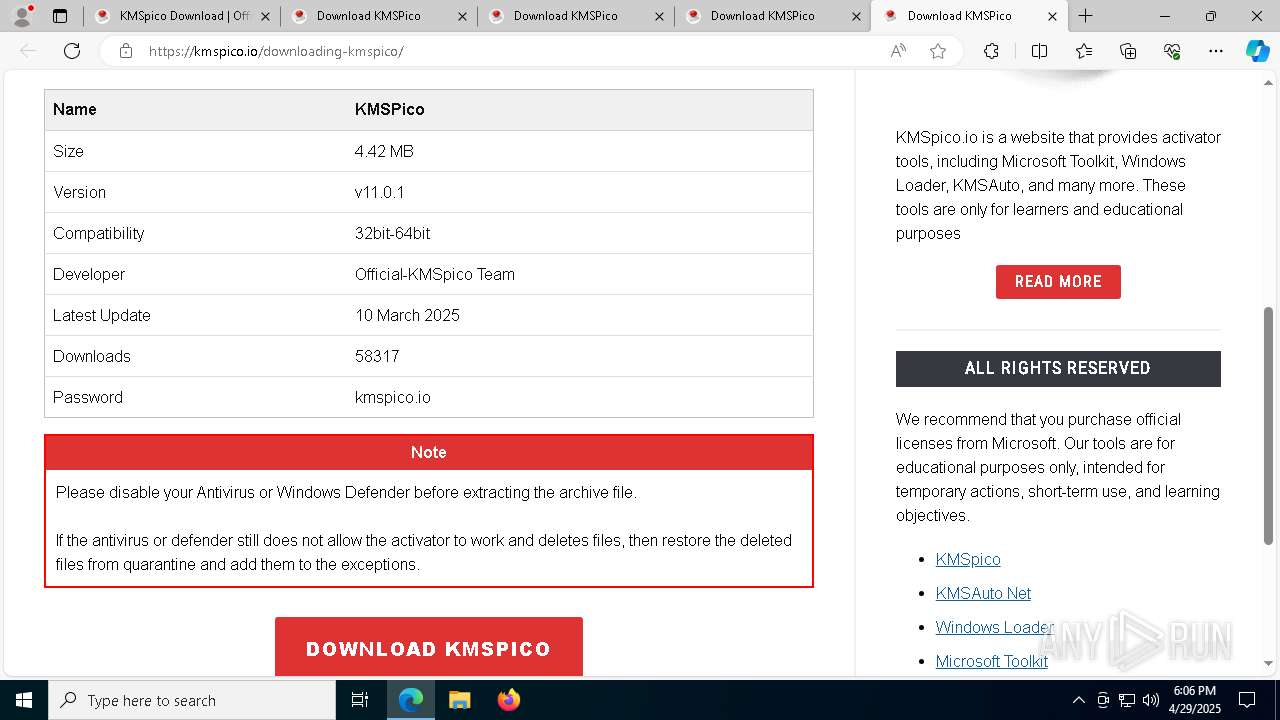Open tab actions menu icon
The image size is (1280, 720).
click(x=60, y=16)
